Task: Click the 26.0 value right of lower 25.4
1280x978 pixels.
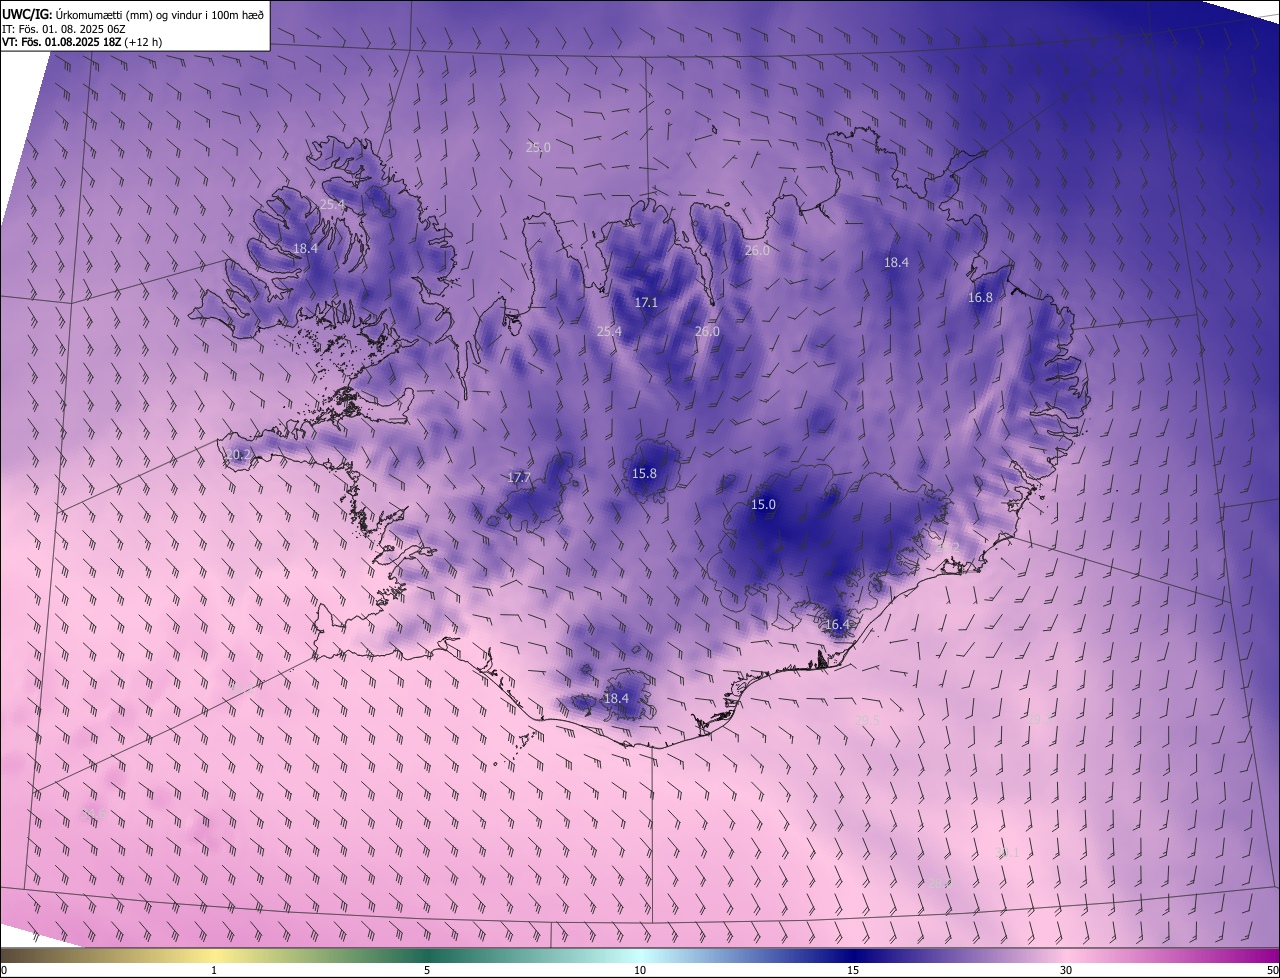Action: pos(707,331)
